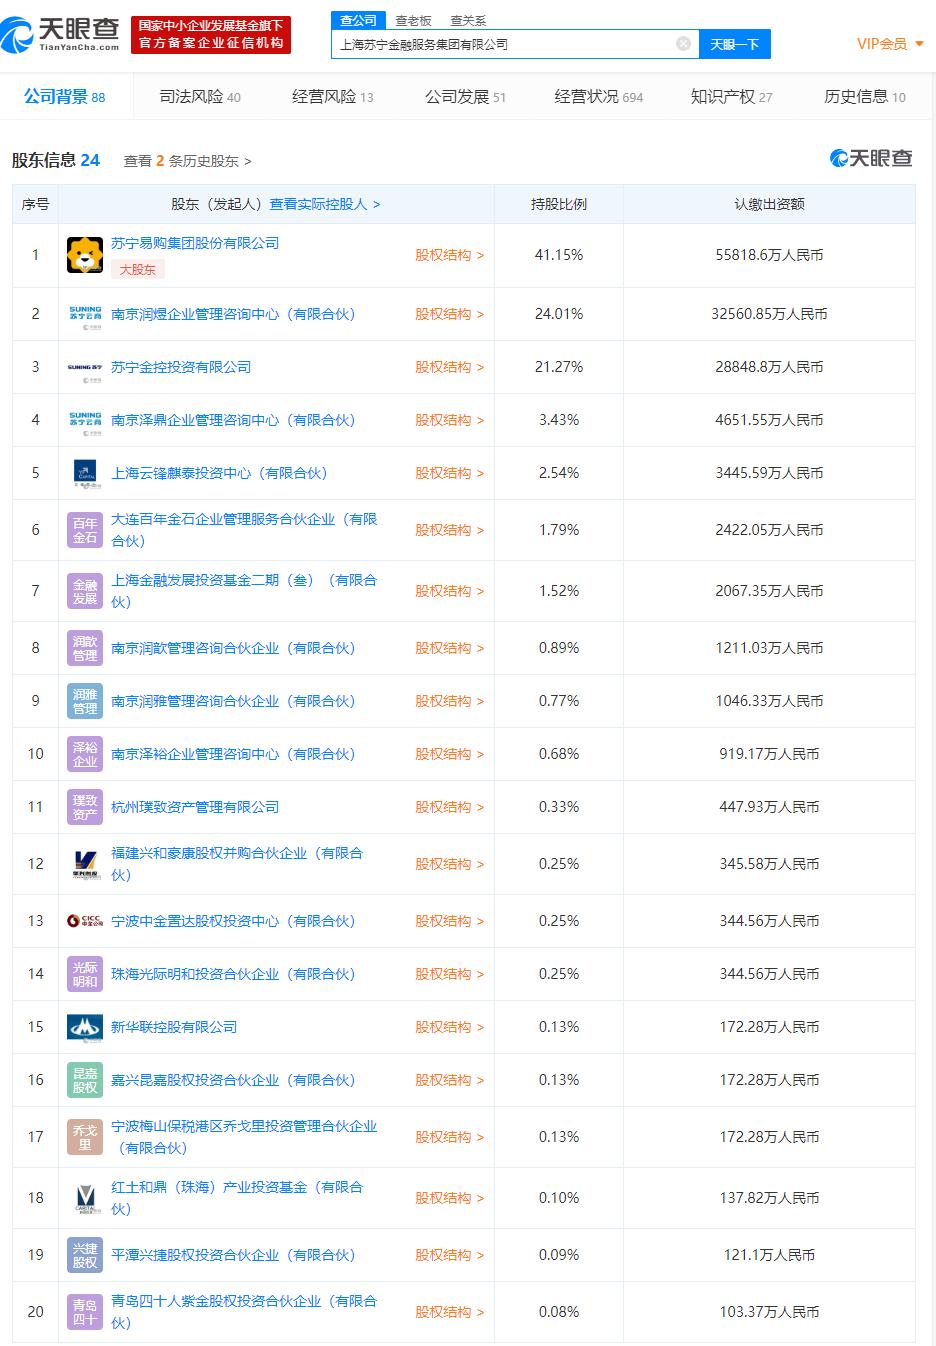Click the 大股东 tag
Image resolution: width=936 pixels, height=1346 pixels.
[138, 269]
